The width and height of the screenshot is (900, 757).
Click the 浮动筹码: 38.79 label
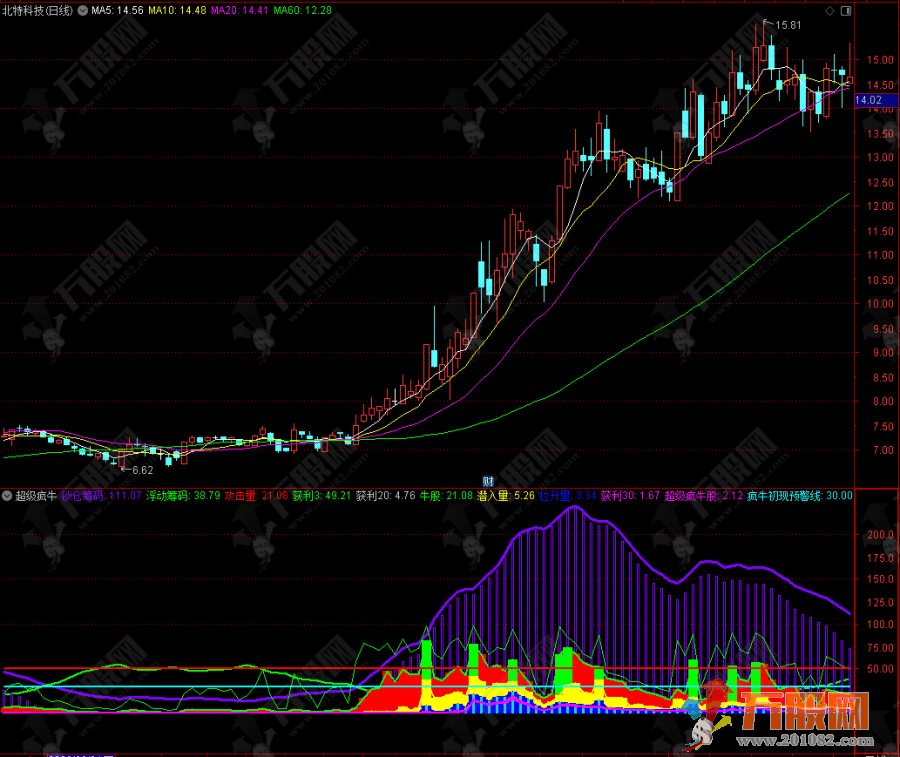point(183,496)
